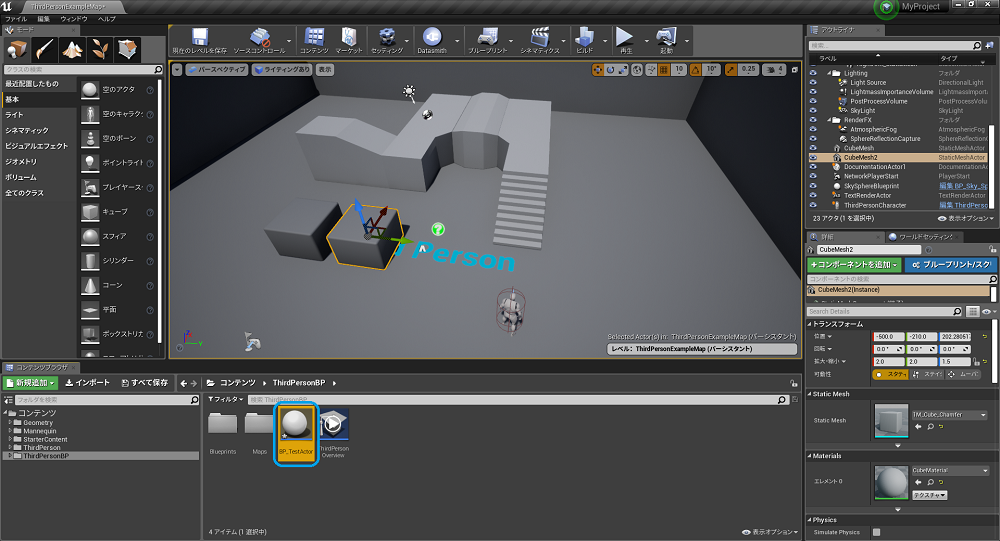Toggle visibility eye for CubeMesh2
Image resolution: width=1000 pixels, height=541 pixels.
coord(813,158)
